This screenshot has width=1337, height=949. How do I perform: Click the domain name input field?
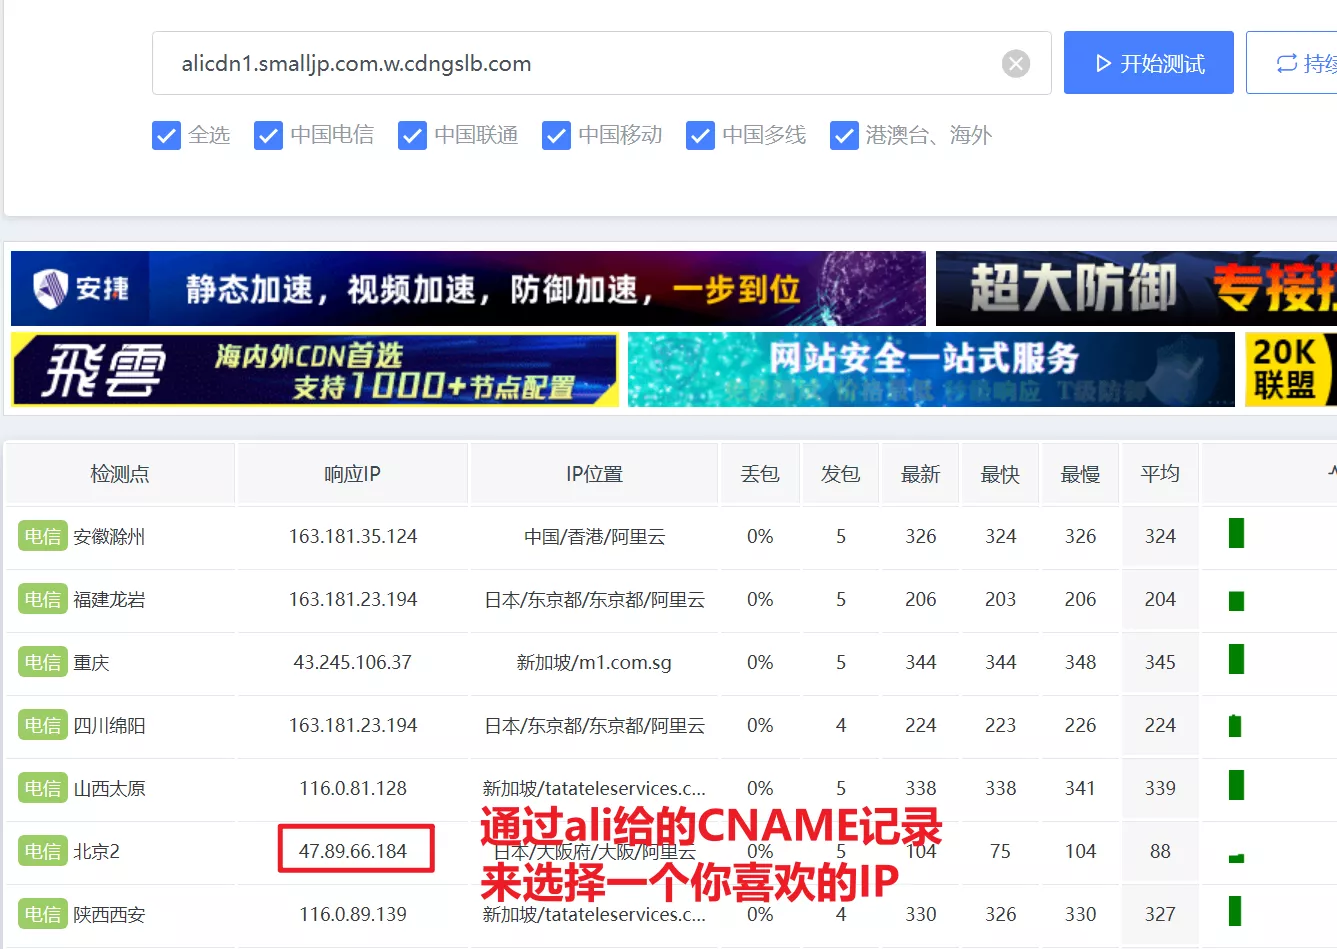point(570,64)
